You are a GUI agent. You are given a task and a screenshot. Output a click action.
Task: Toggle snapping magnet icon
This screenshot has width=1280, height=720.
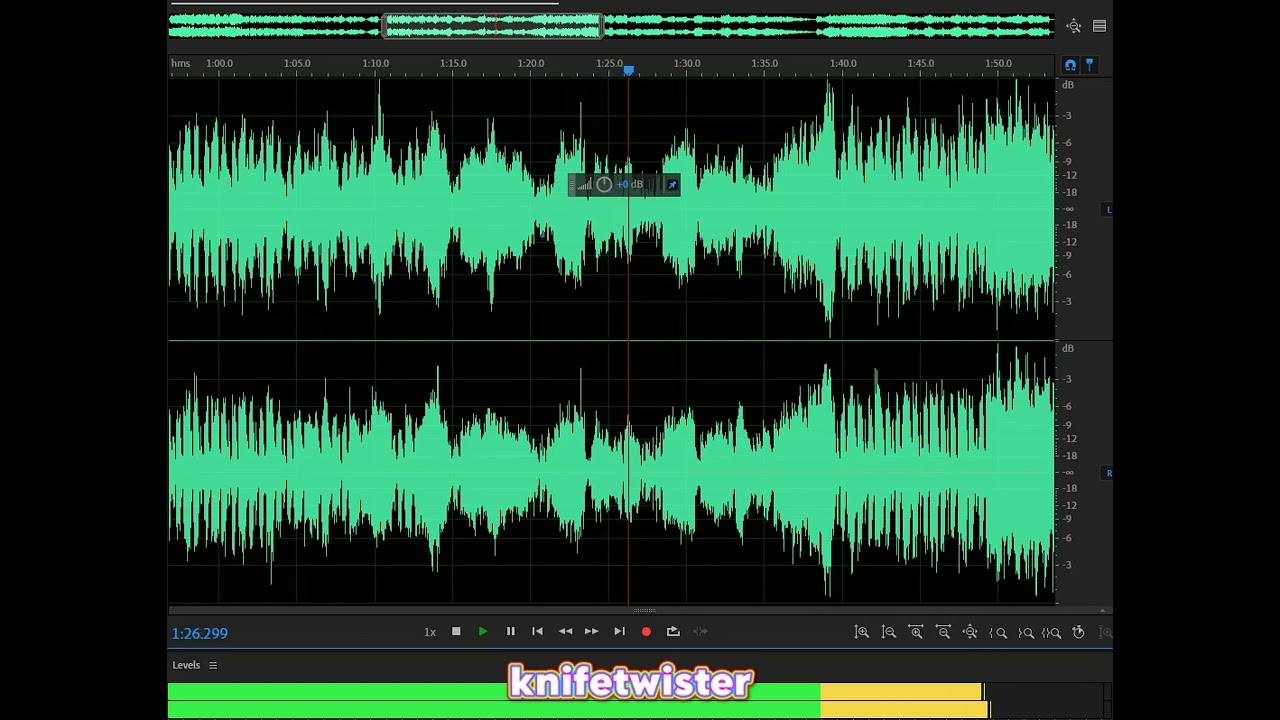(x=1070, y=65)
